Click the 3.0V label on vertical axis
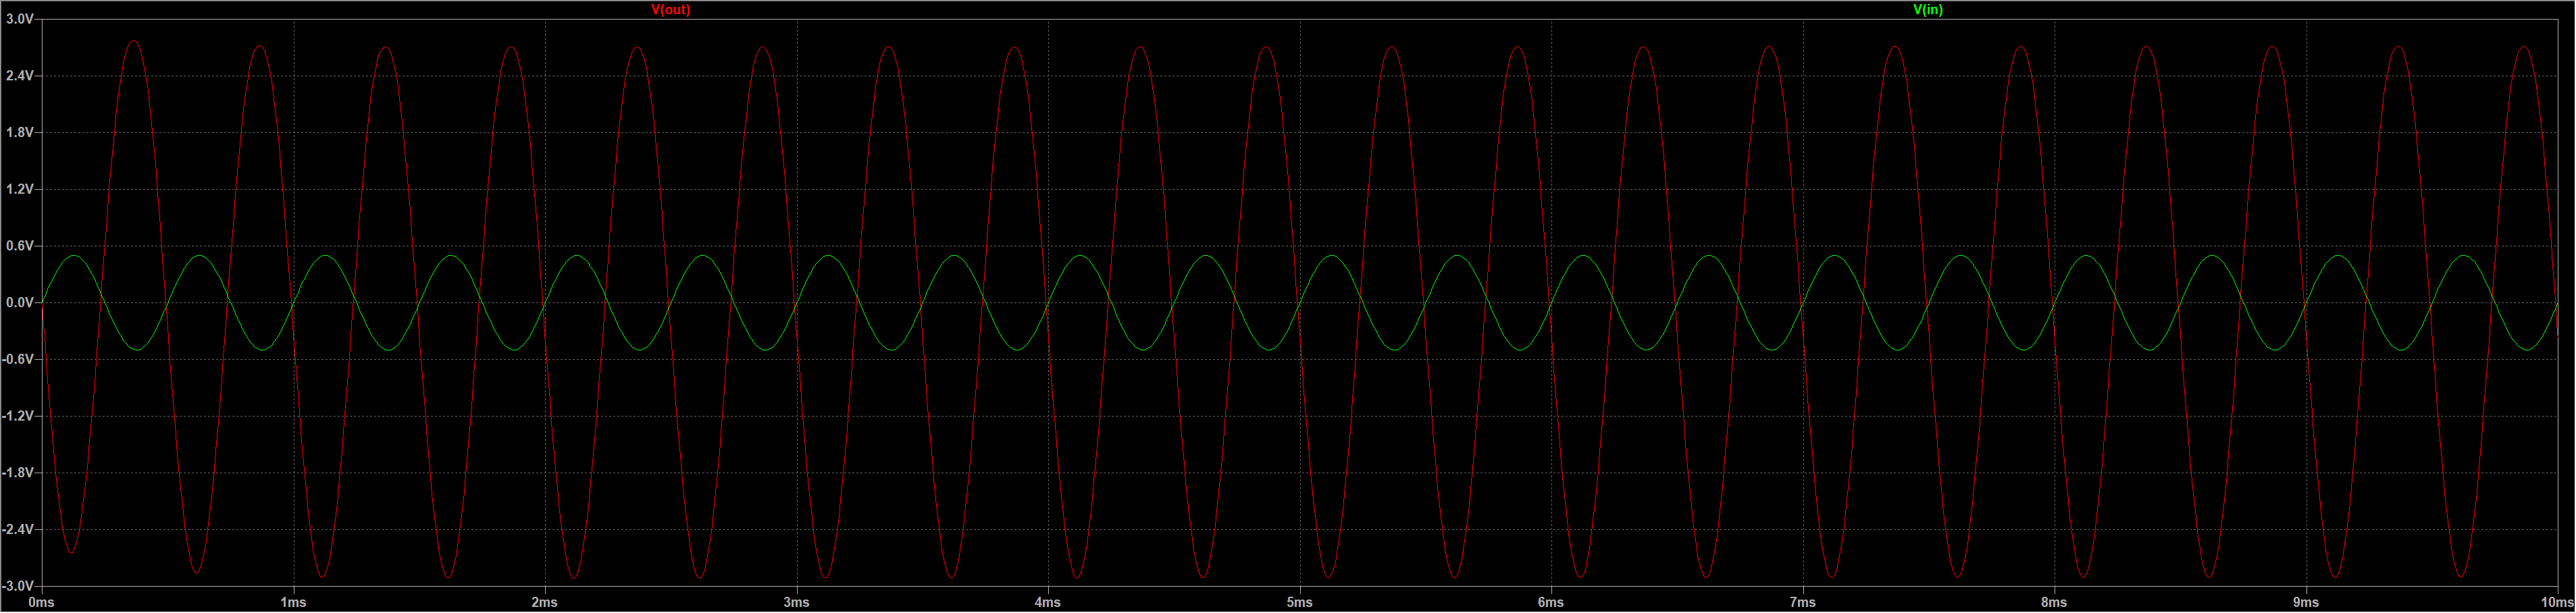This screenshot has width=2576, height=613. pos(20,20)
